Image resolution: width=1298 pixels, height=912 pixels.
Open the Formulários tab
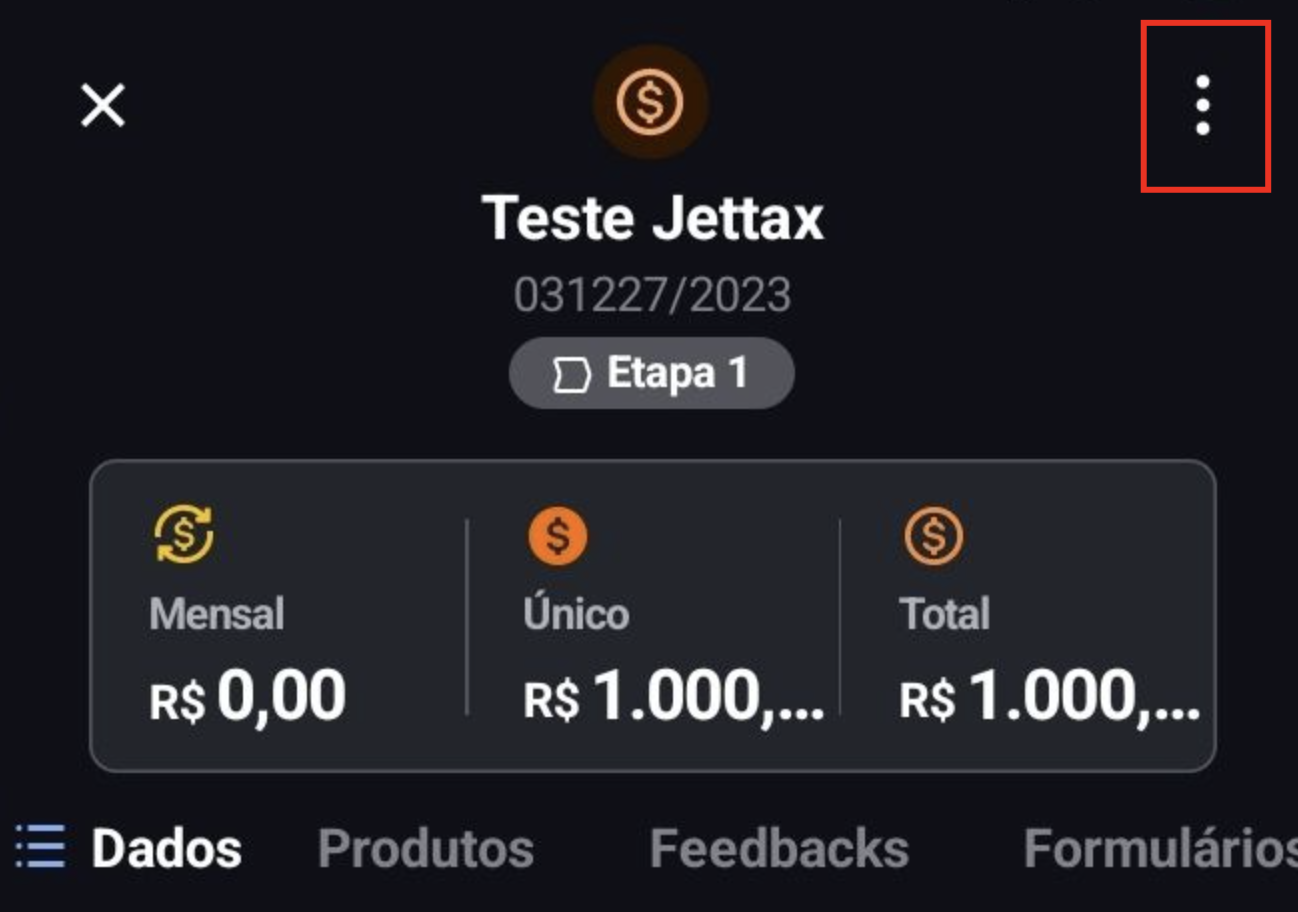[1160, 849]
